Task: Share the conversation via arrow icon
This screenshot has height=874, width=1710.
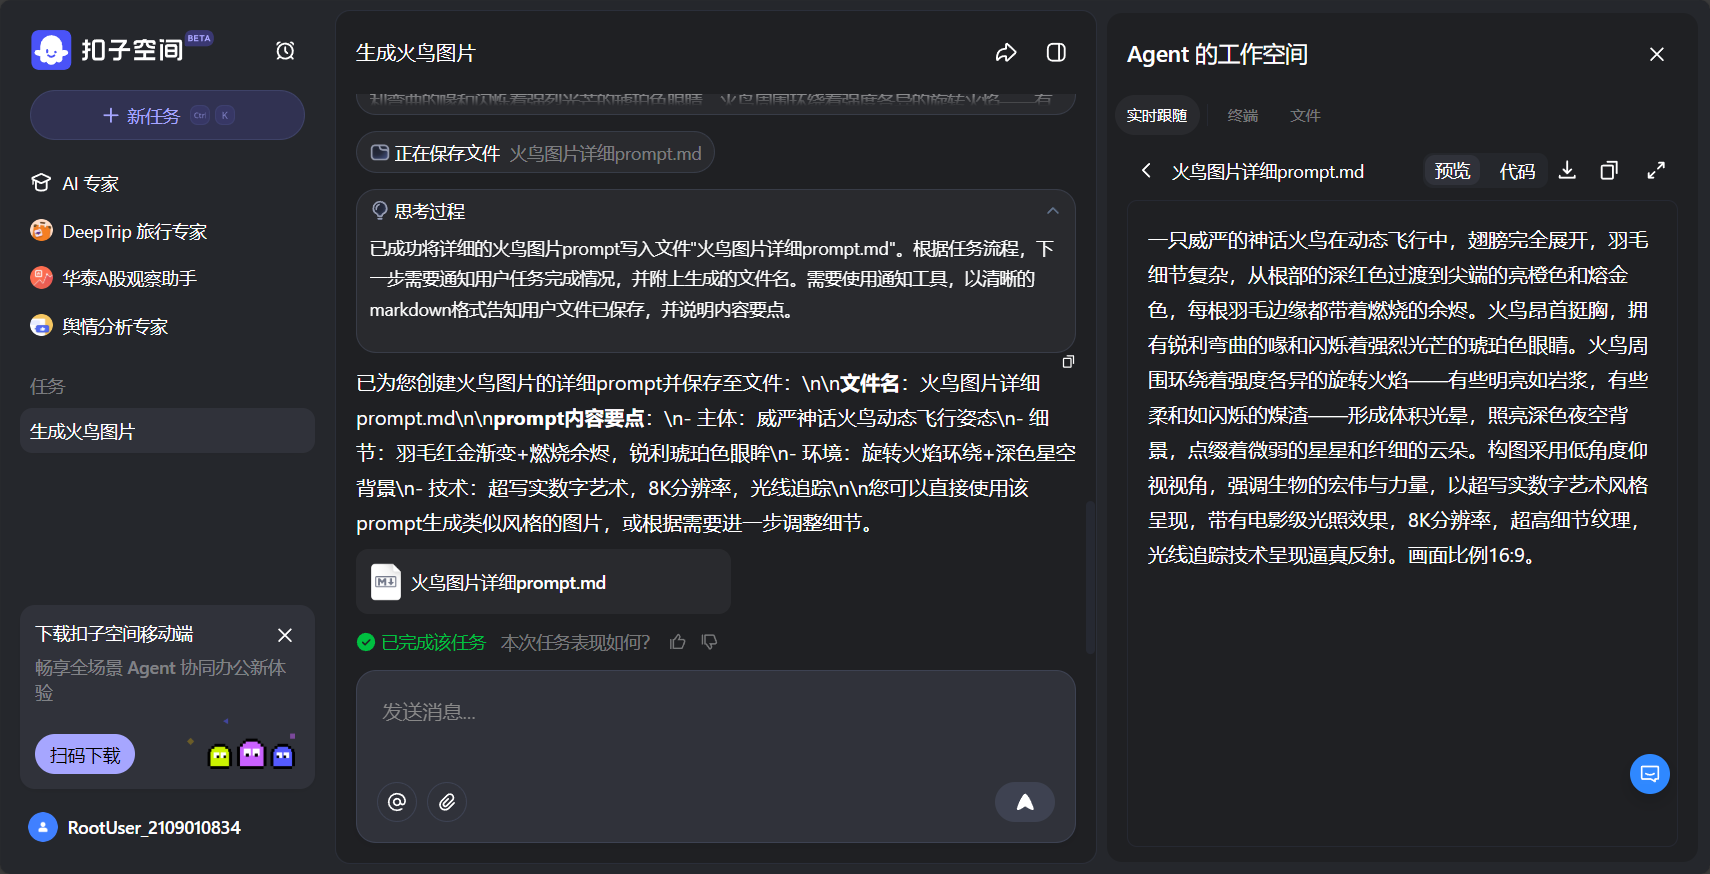Action: point(1006,53)
